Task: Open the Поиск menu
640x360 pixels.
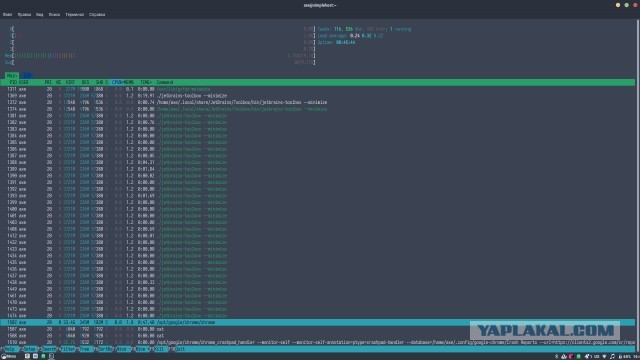Action: (x=54, y=14)
